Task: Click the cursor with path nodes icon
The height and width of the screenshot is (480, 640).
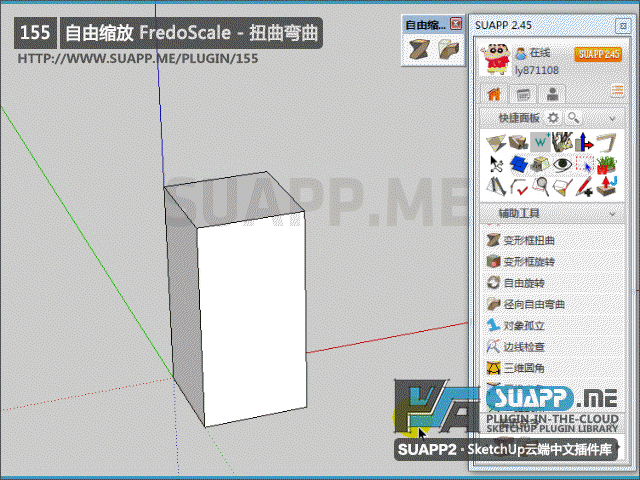Action: point(496,164)
